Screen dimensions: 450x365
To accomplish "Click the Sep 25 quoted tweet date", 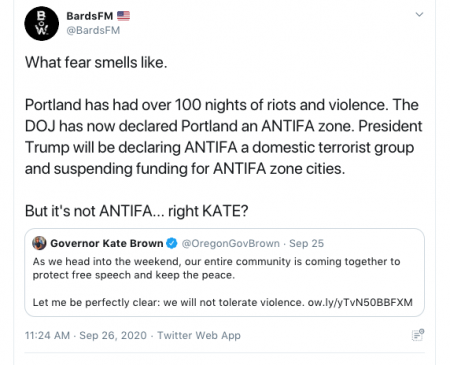I will (x=306, y=243).
